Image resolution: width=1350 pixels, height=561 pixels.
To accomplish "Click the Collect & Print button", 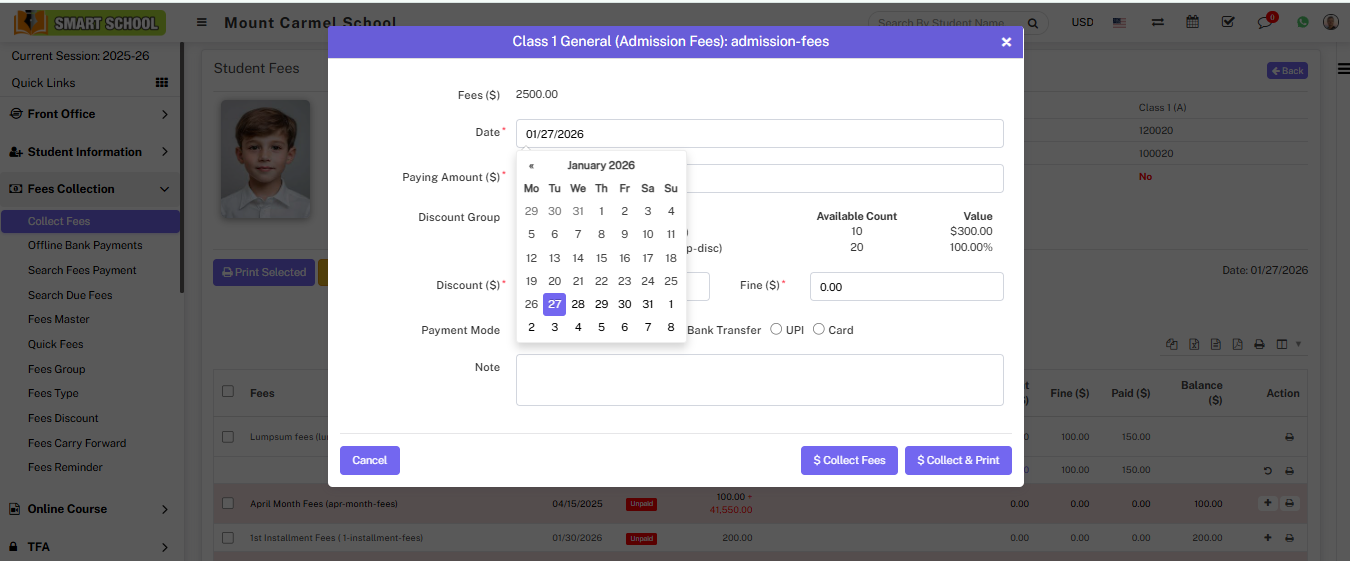I will click(958, 460).
